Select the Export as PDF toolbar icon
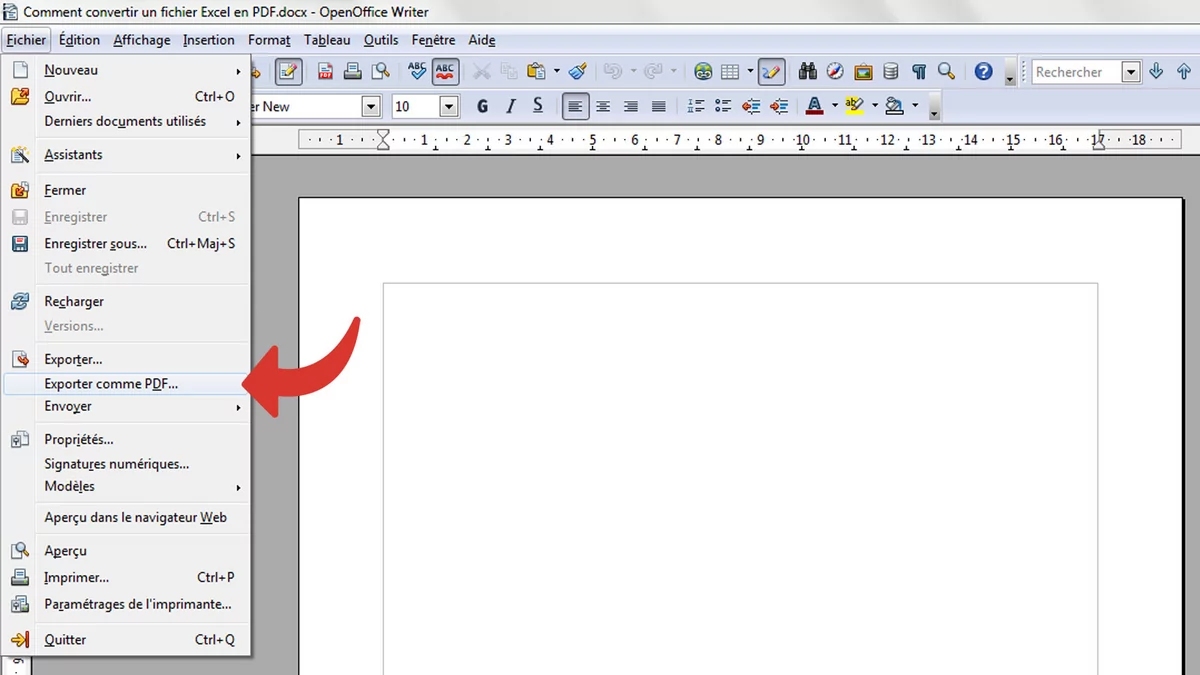The image size is (1200, 675). pos(324,72)
